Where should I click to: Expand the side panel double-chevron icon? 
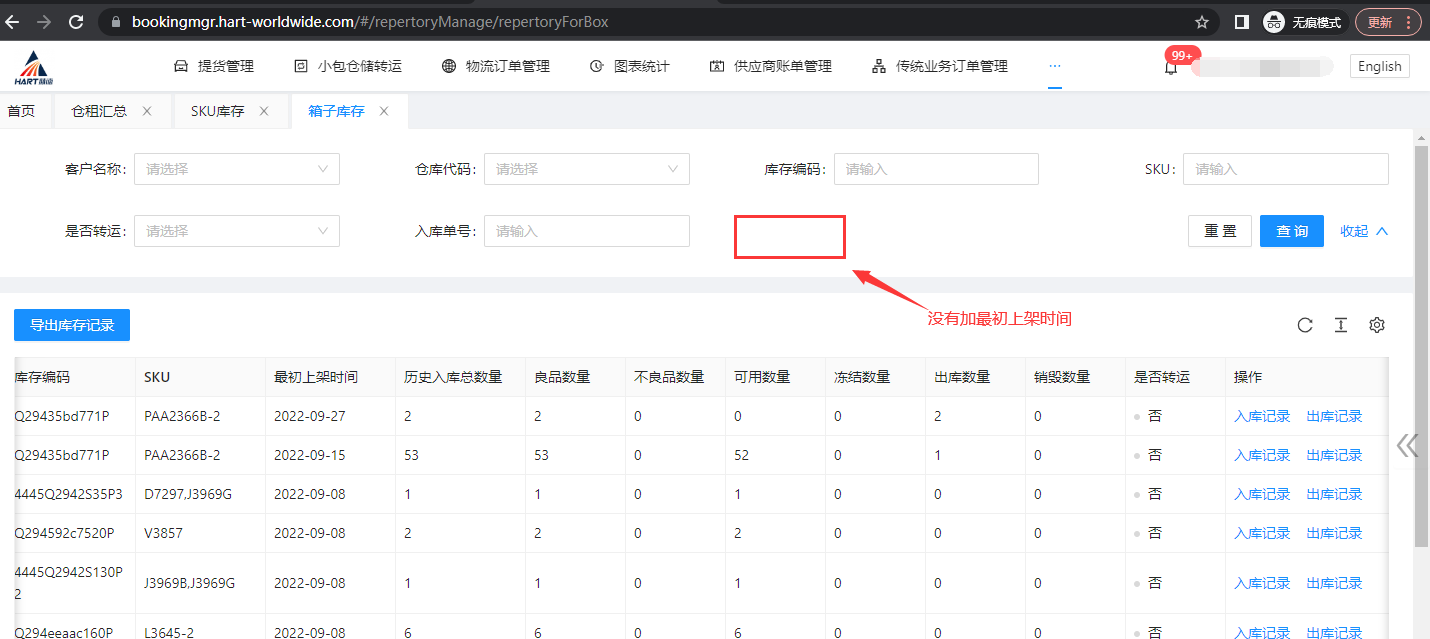tap(1407, 445)
